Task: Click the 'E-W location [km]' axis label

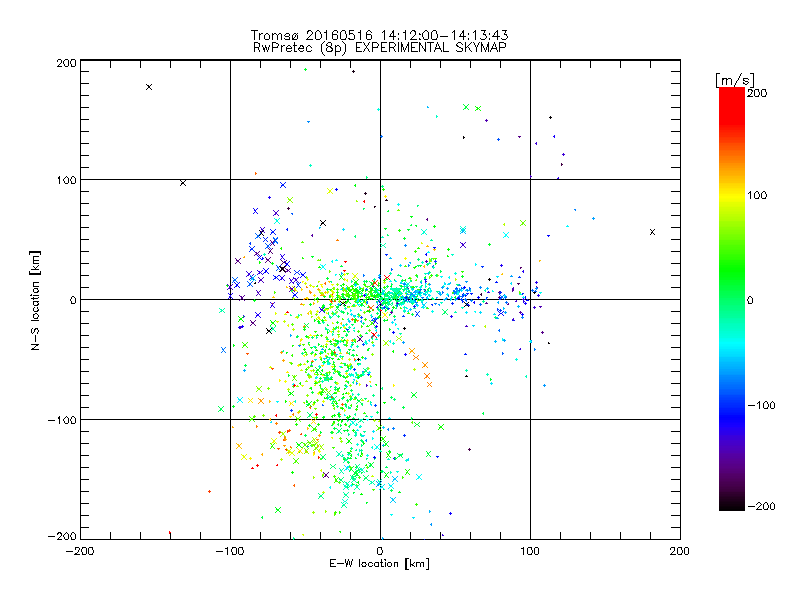Action: coord(379,564)
